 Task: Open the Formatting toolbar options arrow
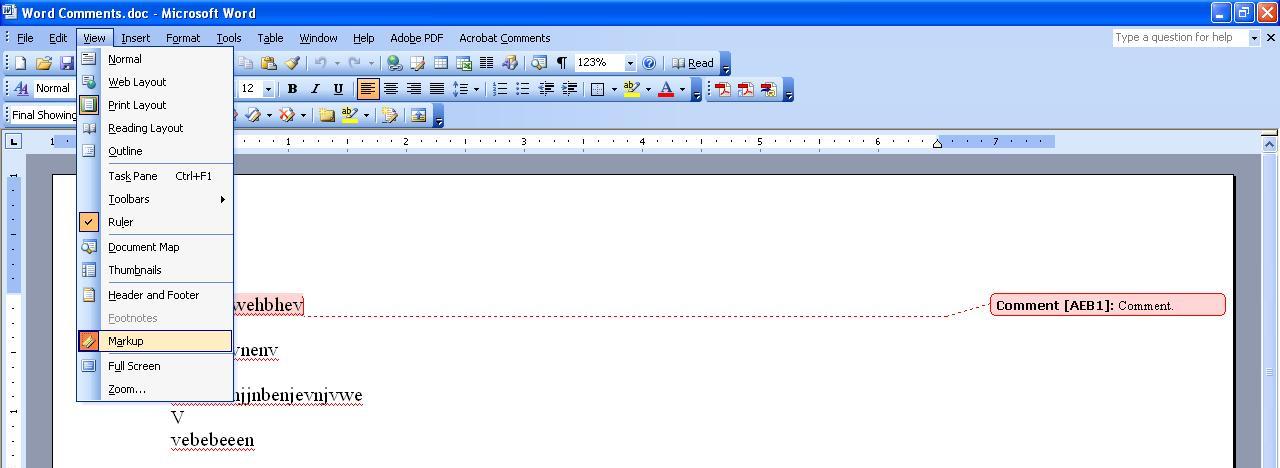pyautogui.click(x=695, y=90)
